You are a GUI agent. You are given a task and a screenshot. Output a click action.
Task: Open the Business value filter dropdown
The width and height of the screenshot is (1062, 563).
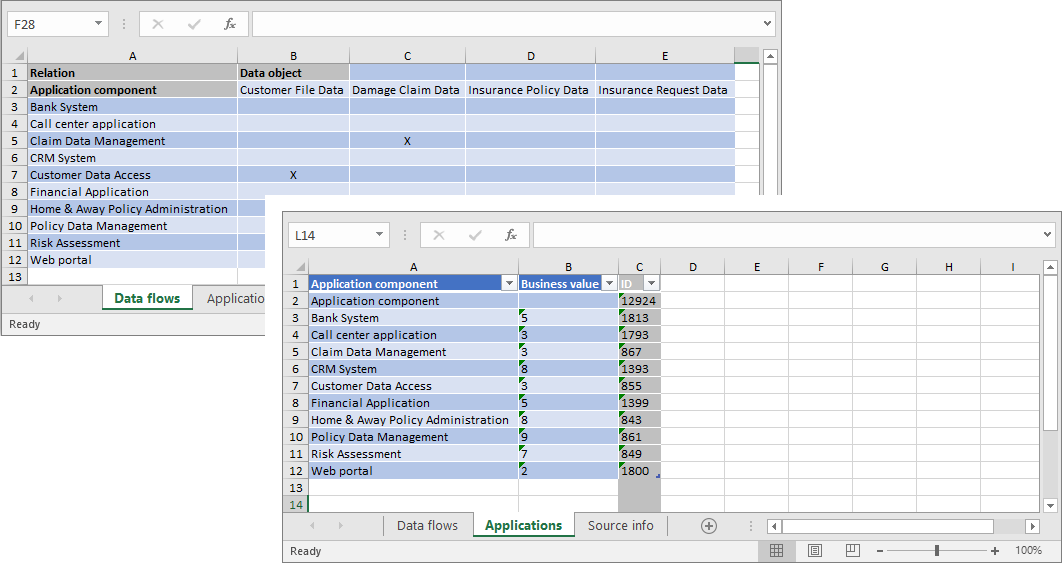[609, 284]
